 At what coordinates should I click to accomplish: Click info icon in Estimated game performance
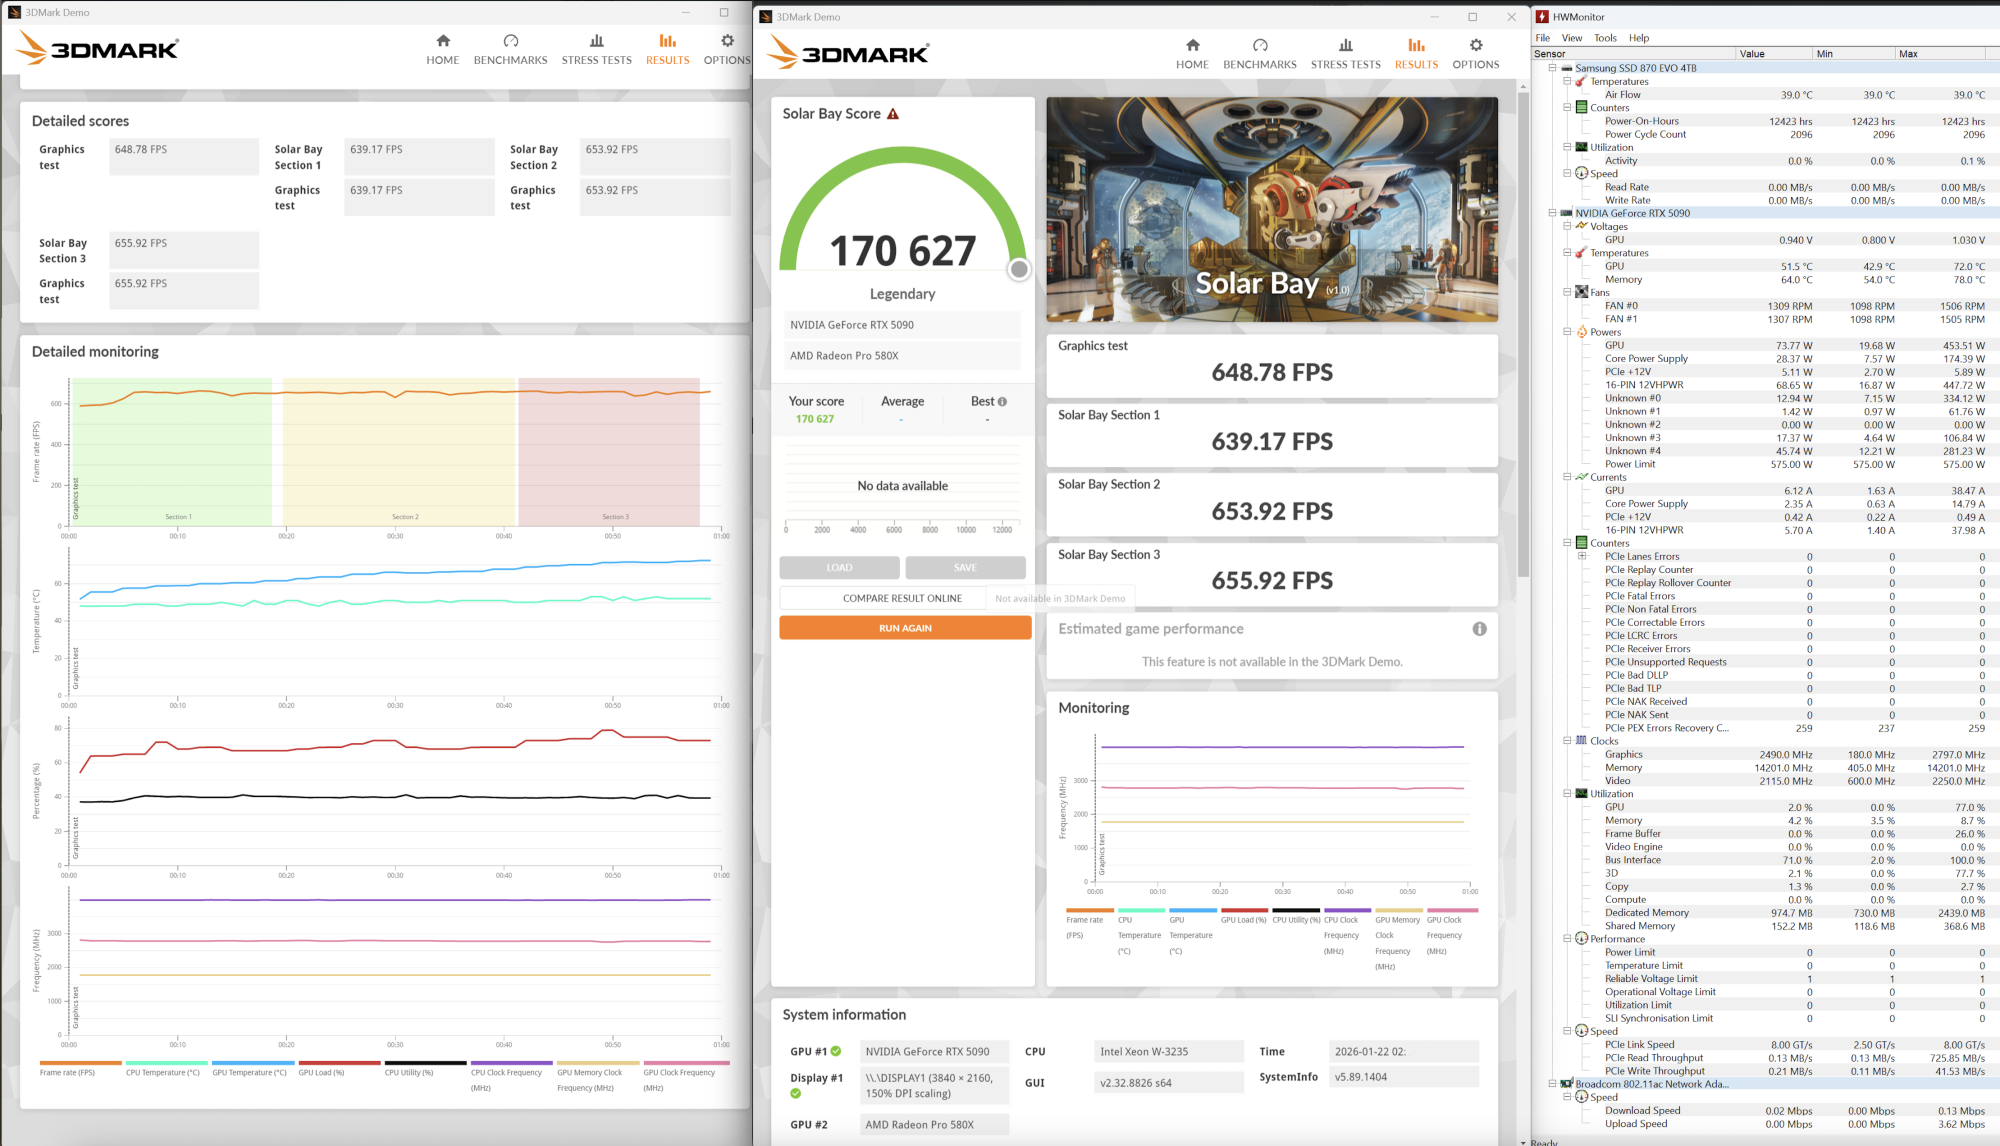[x=1479, y=629]
